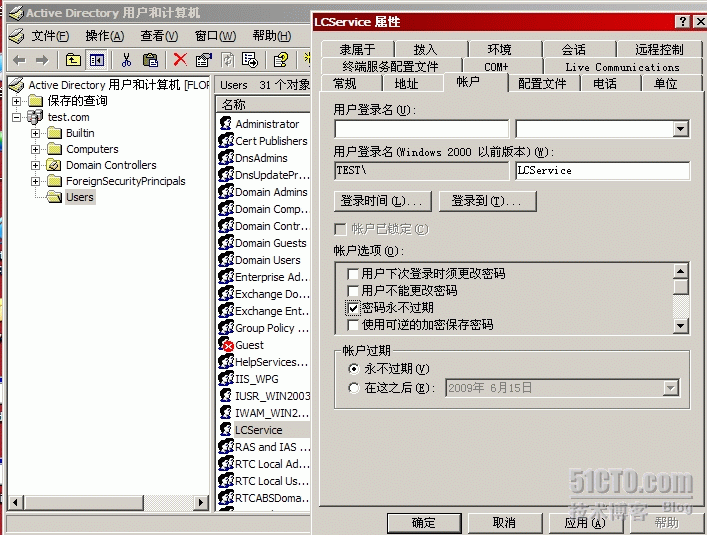Click the Cancel button

[505, 523]
